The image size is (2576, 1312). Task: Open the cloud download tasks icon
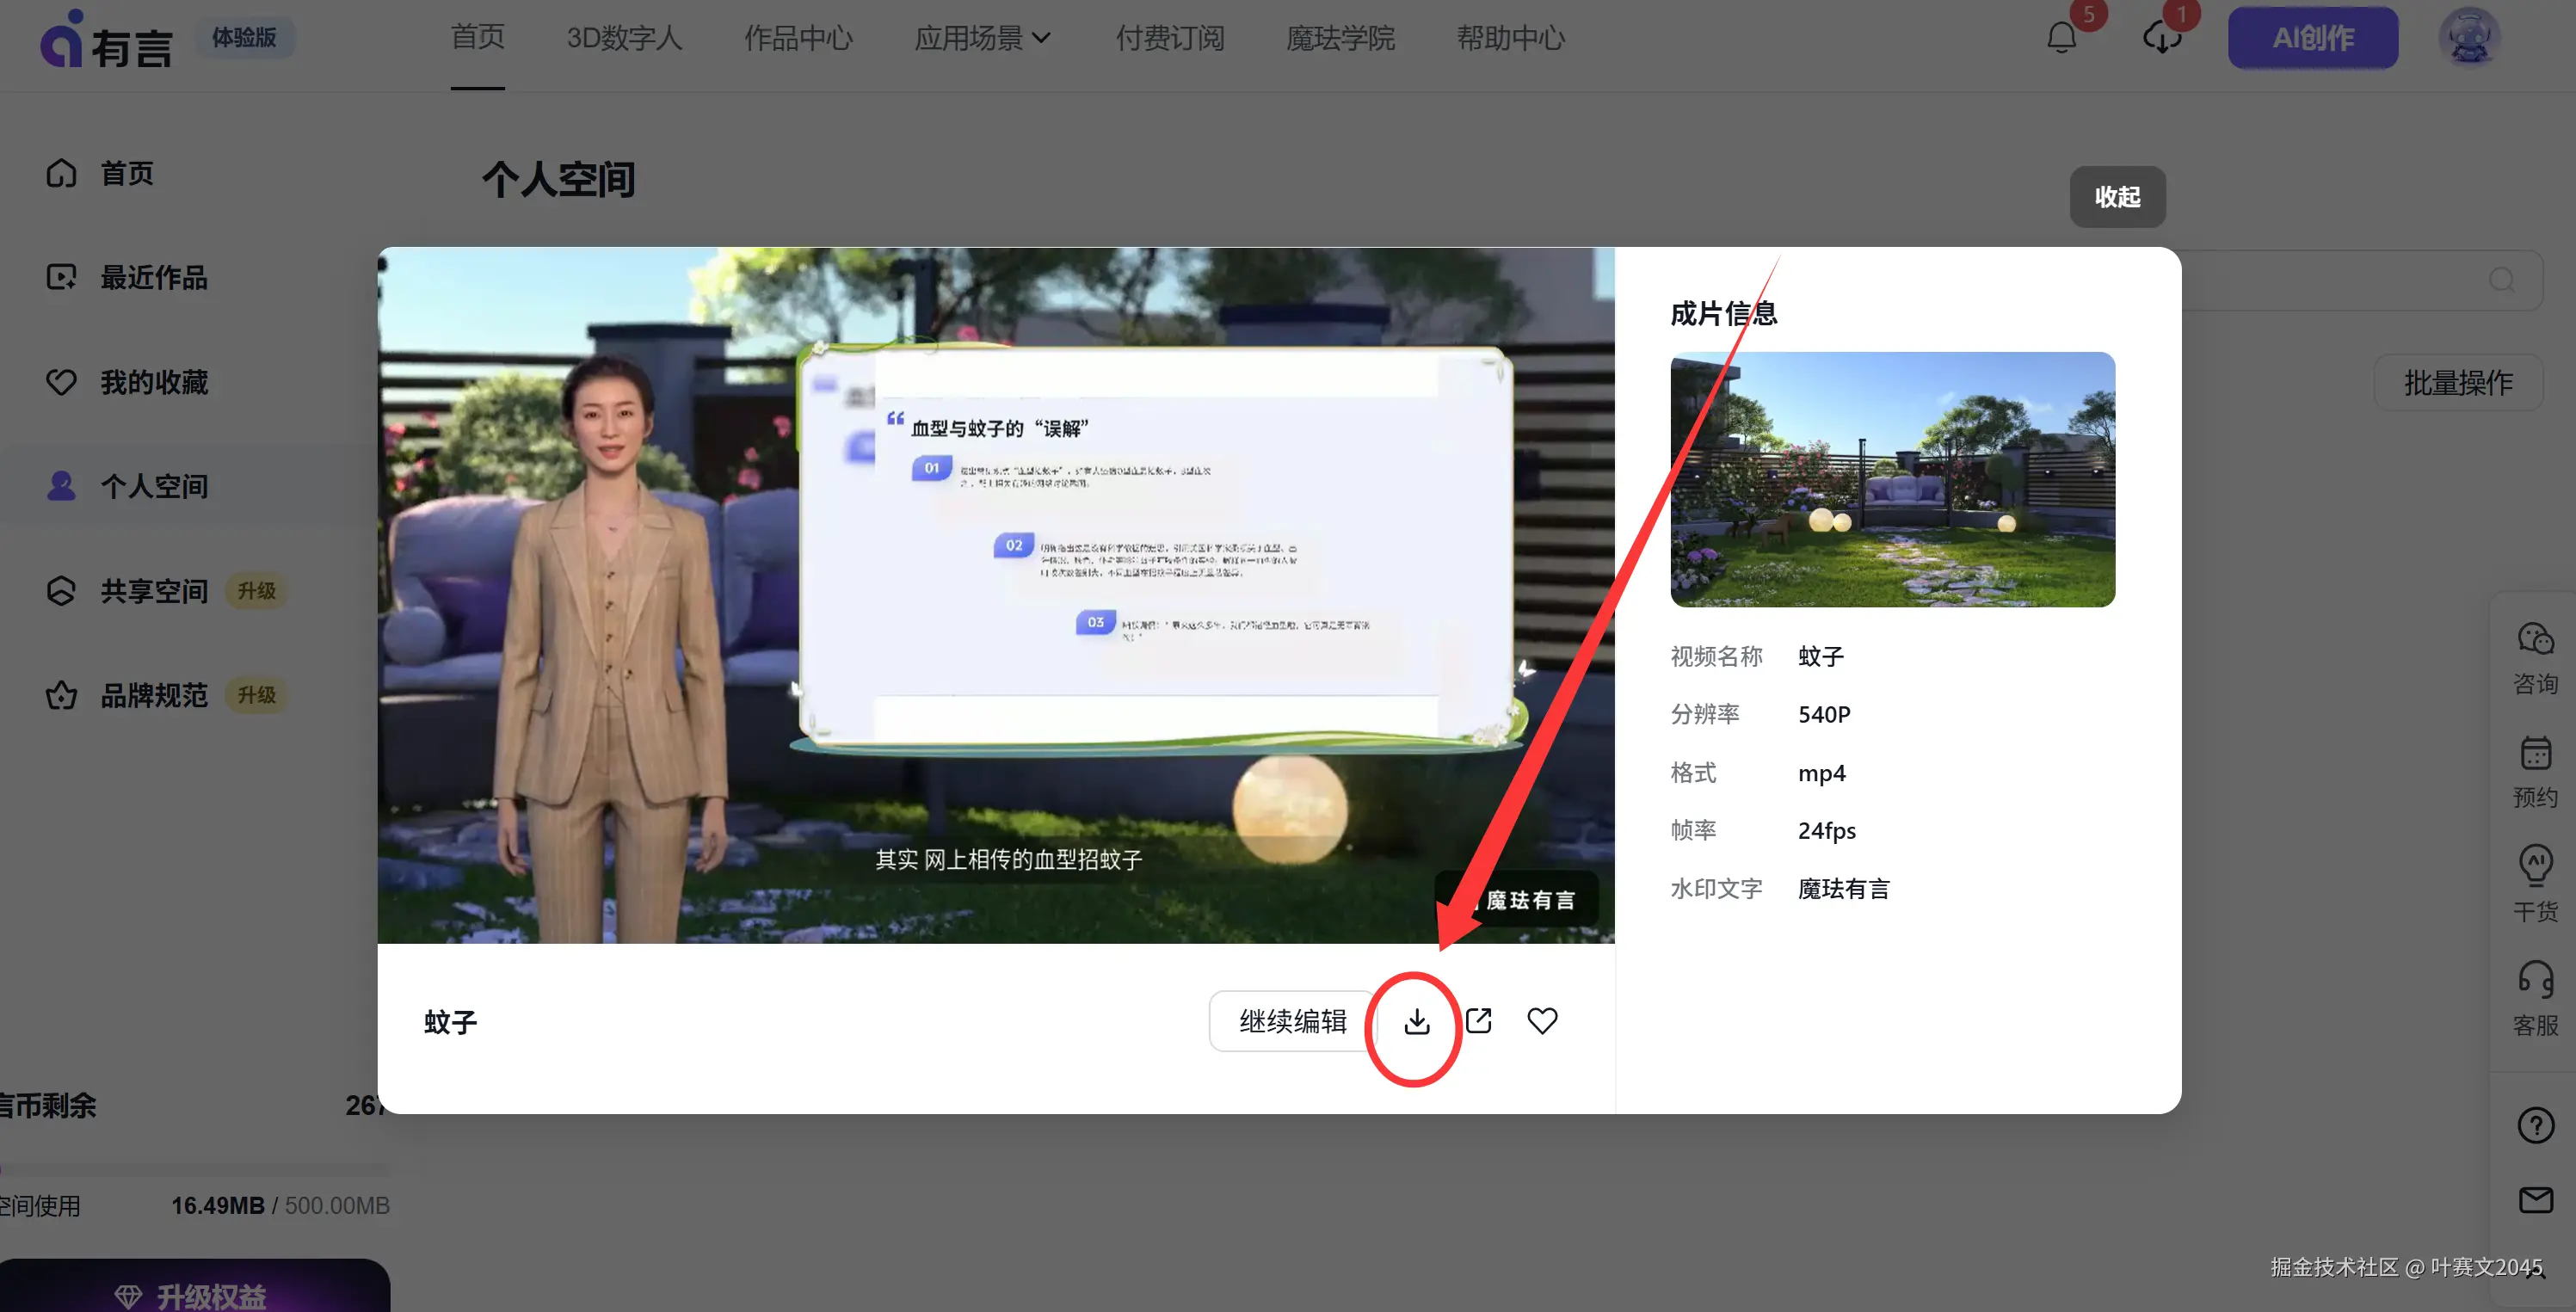[2161, 38]
